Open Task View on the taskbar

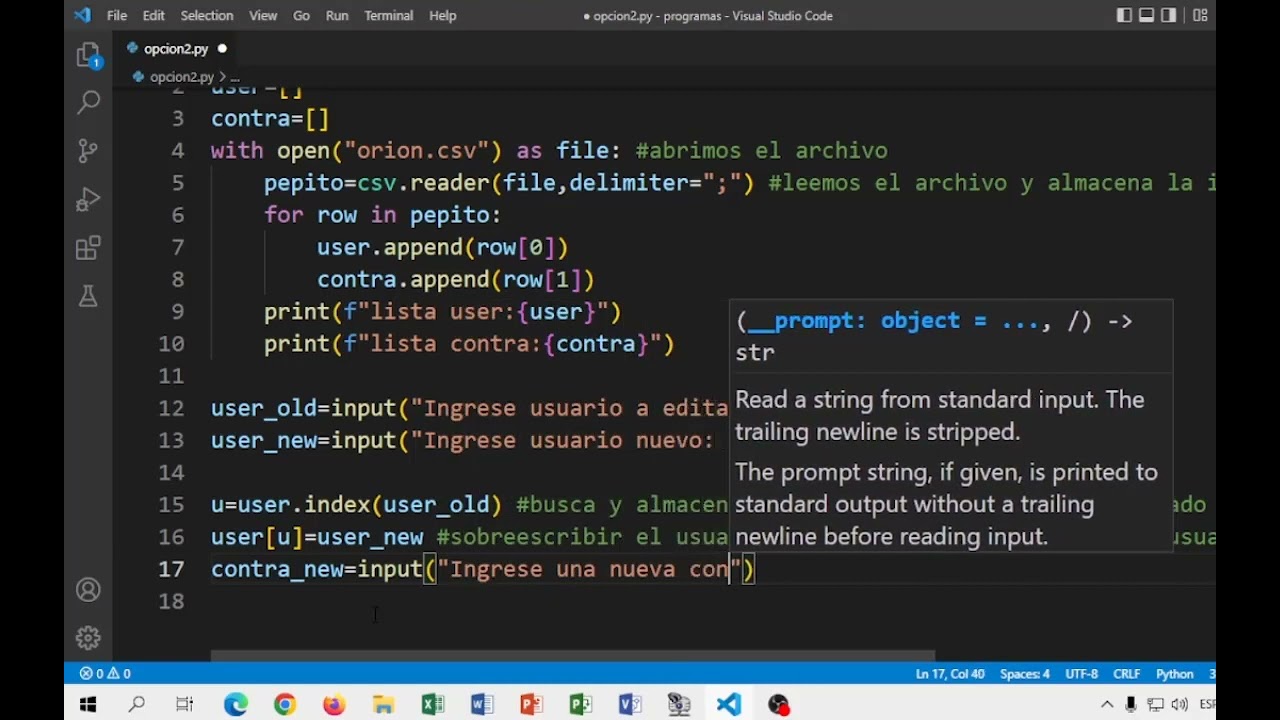tap(185, 705)
